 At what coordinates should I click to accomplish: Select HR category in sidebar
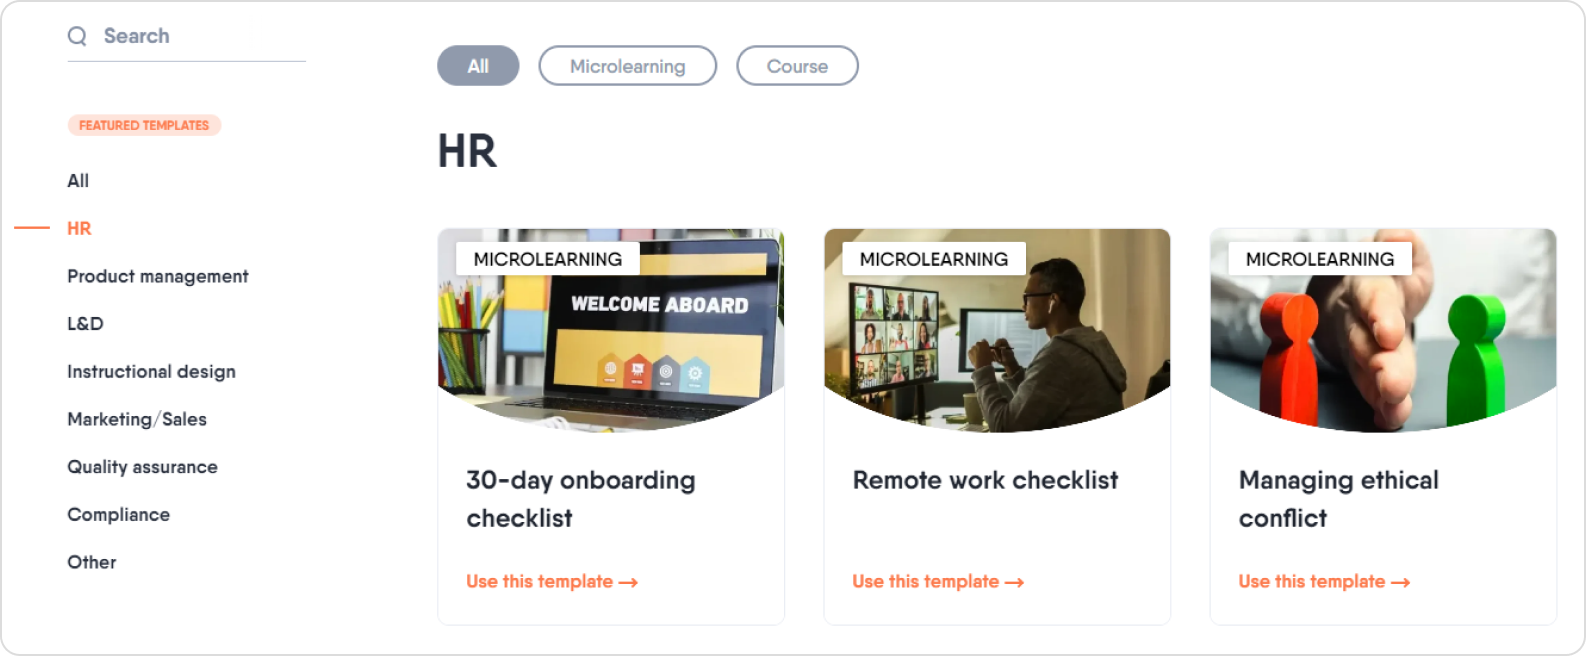pyautogui.click(x=79, y=229)
